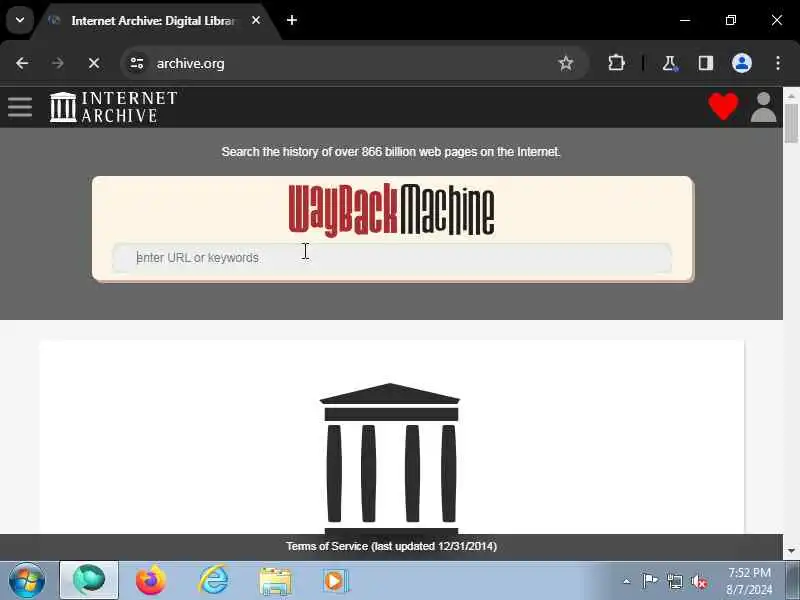Switch to the active browser taskbar button
Image resolution: width=800 pixels, height=600 pixels.
89,580
